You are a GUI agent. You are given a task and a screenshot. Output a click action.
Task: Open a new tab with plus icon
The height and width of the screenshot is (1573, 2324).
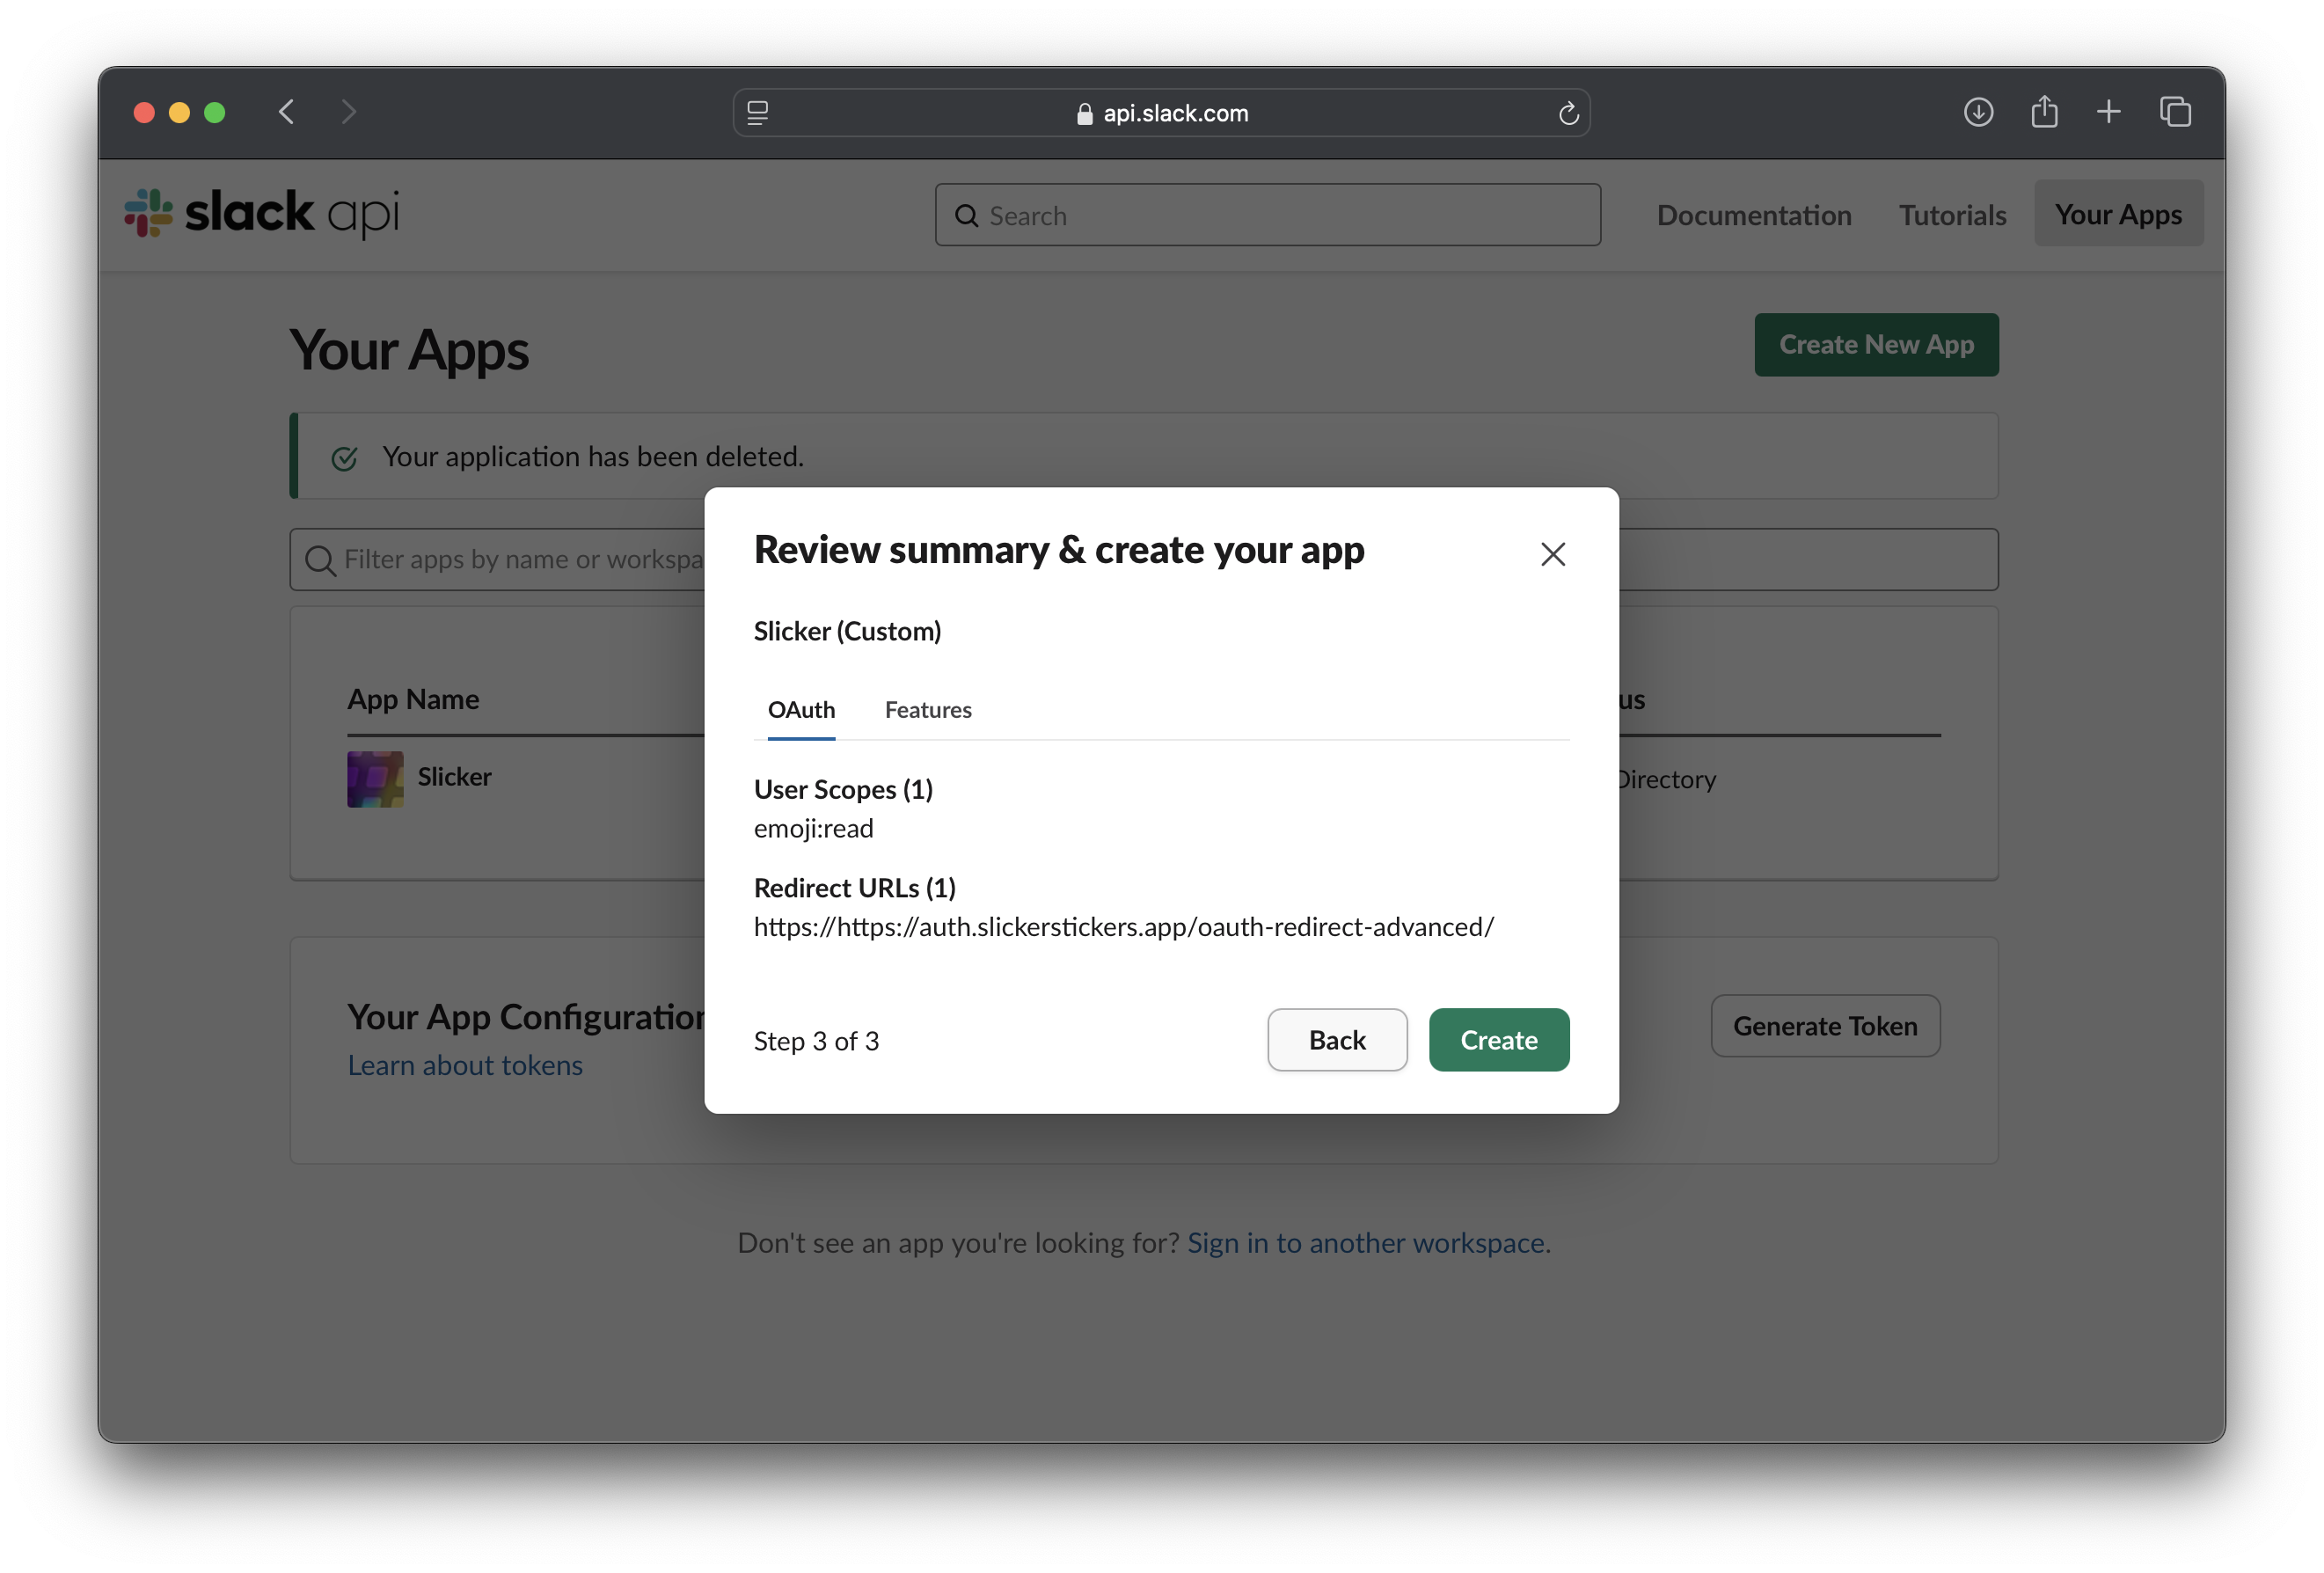tap(2108, 112)
